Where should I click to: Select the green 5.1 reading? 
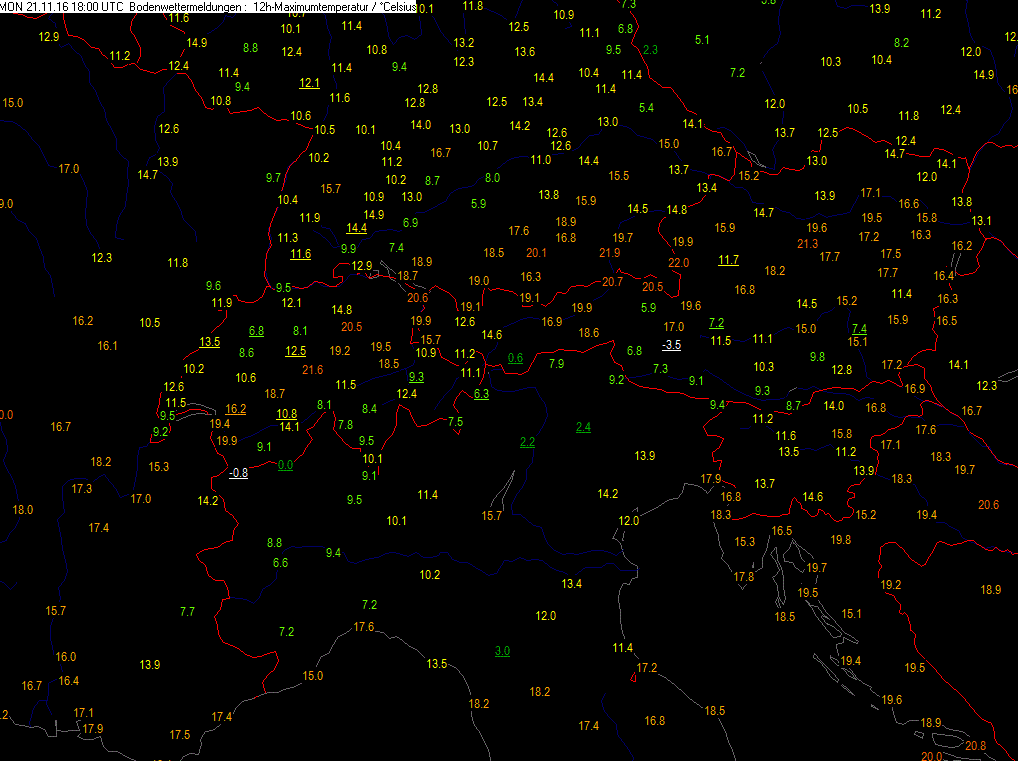pos(702,40)
